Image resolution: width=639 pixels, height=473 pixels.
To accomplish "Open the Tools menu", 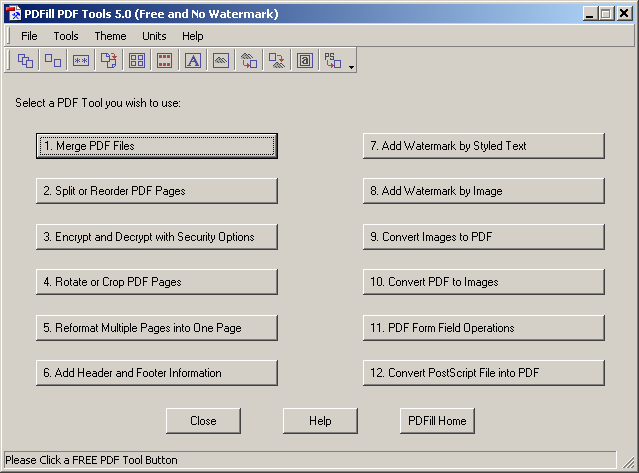I will pyautogui.click(x=66, y=36).
